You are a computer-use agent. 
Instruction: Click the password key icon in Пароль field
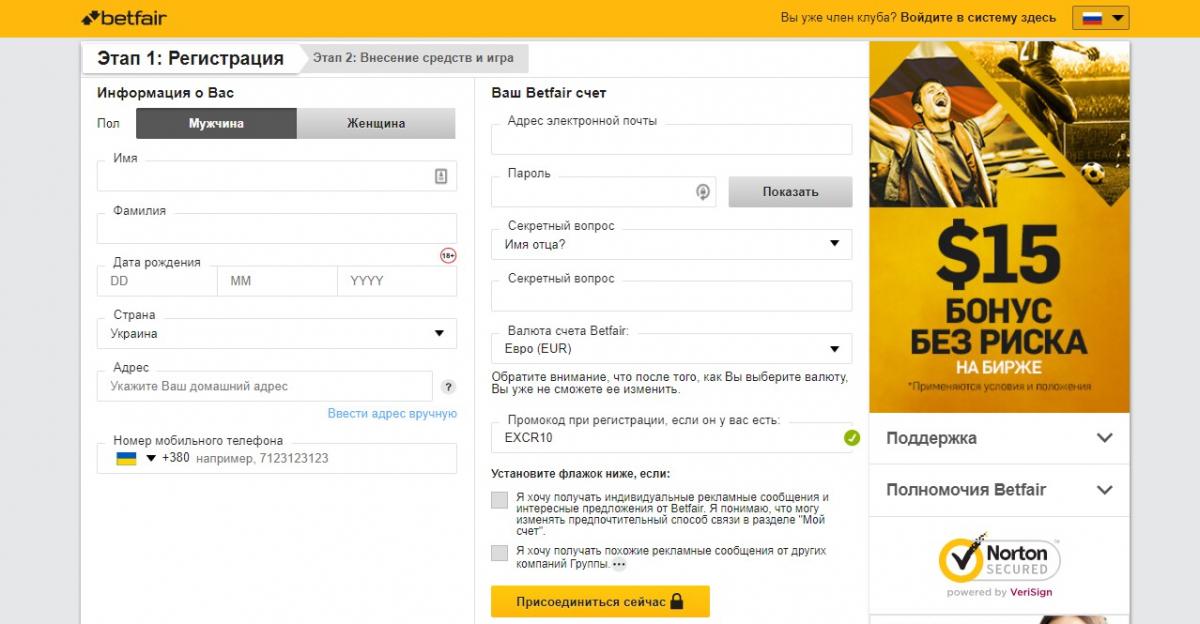(702, 192)
